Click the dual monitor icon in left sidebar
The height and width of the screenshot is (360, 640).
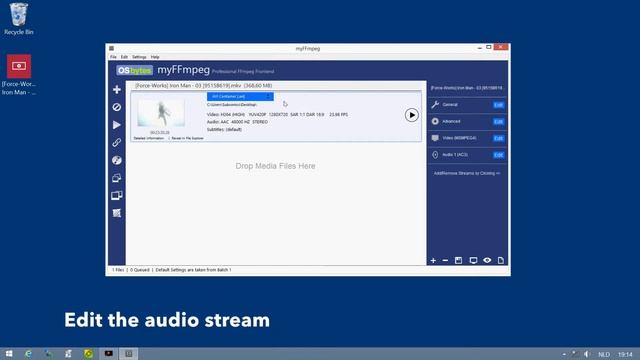[117, 196]
